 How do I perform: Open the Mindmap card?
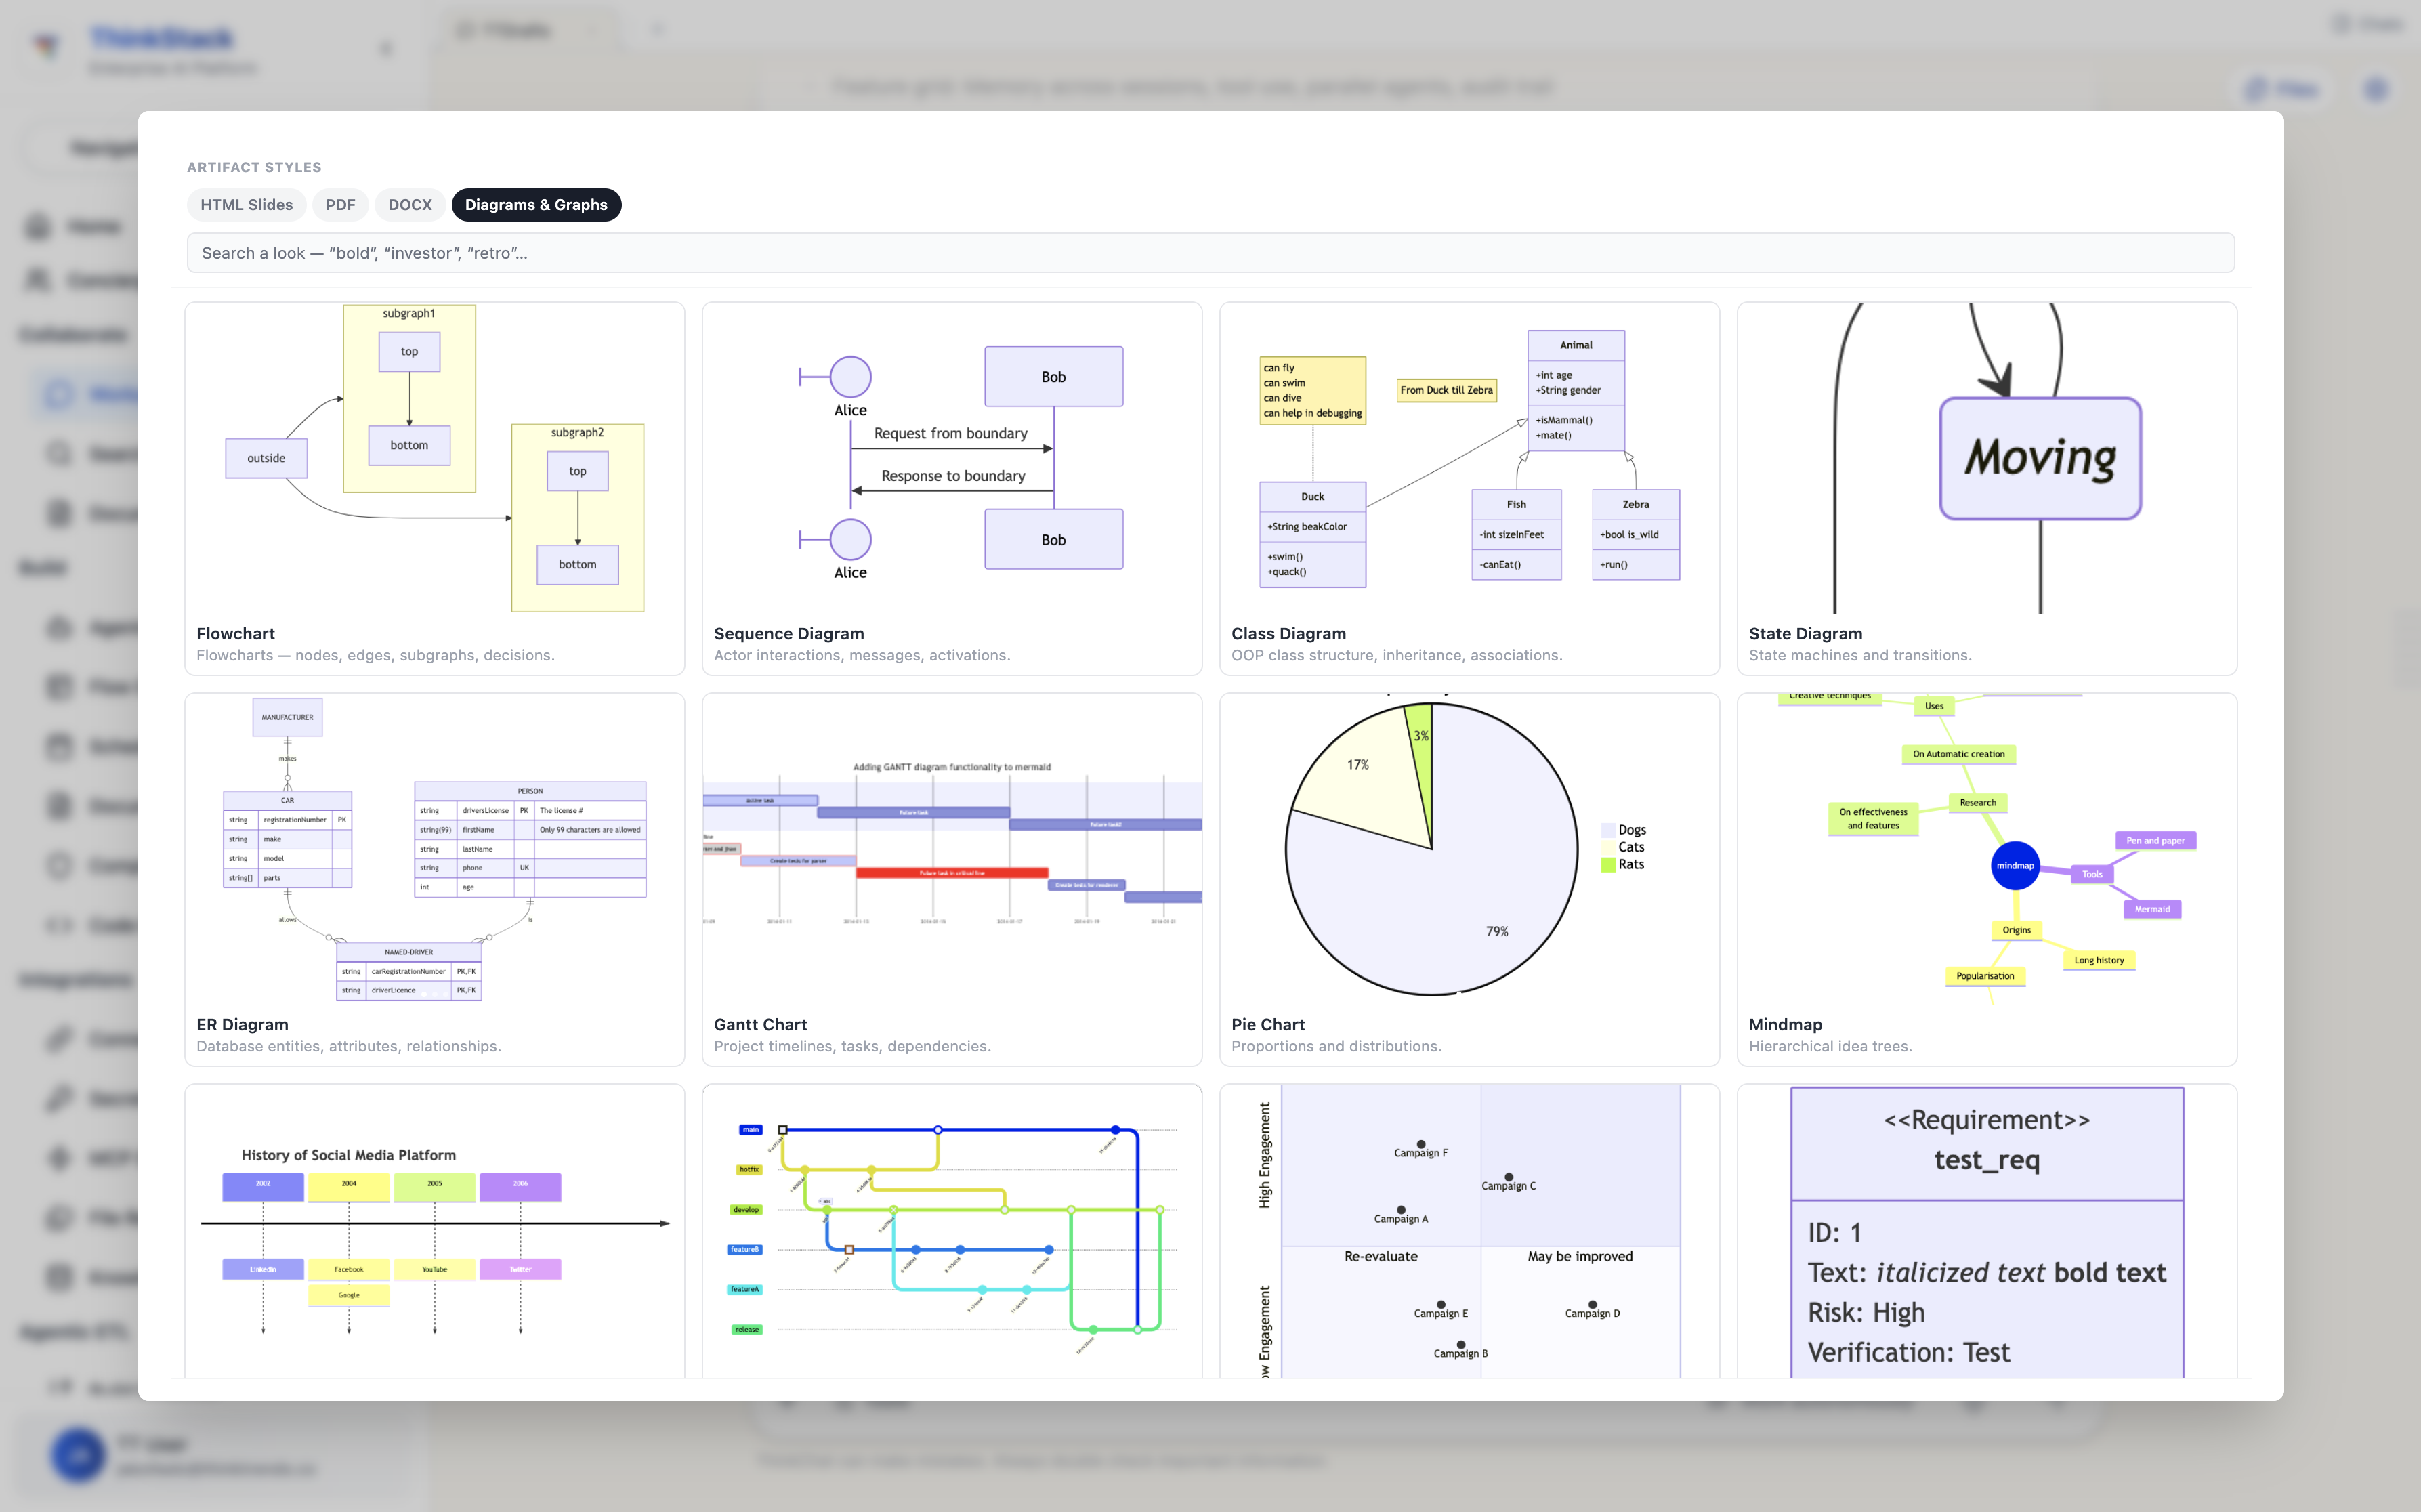[1987, 880]
